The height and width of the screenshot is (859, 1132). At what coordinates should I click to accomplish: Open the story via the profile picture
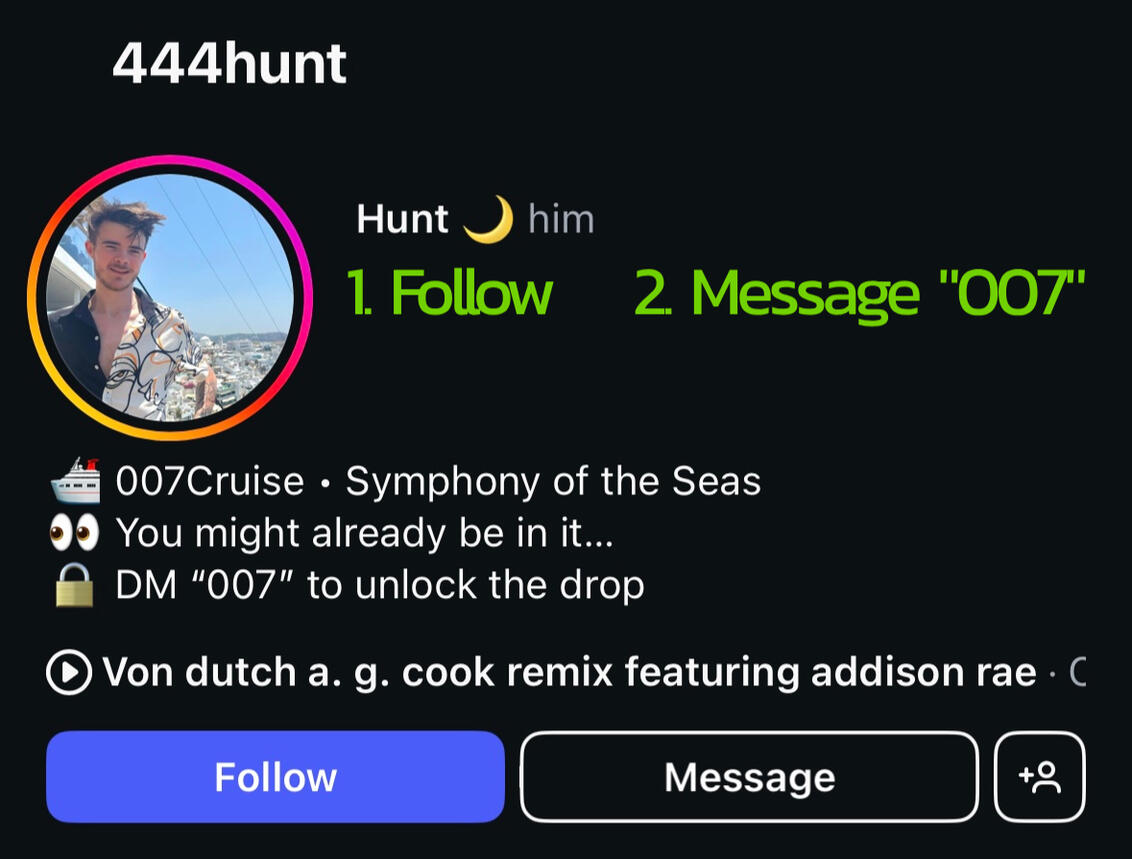pos(170,297)
